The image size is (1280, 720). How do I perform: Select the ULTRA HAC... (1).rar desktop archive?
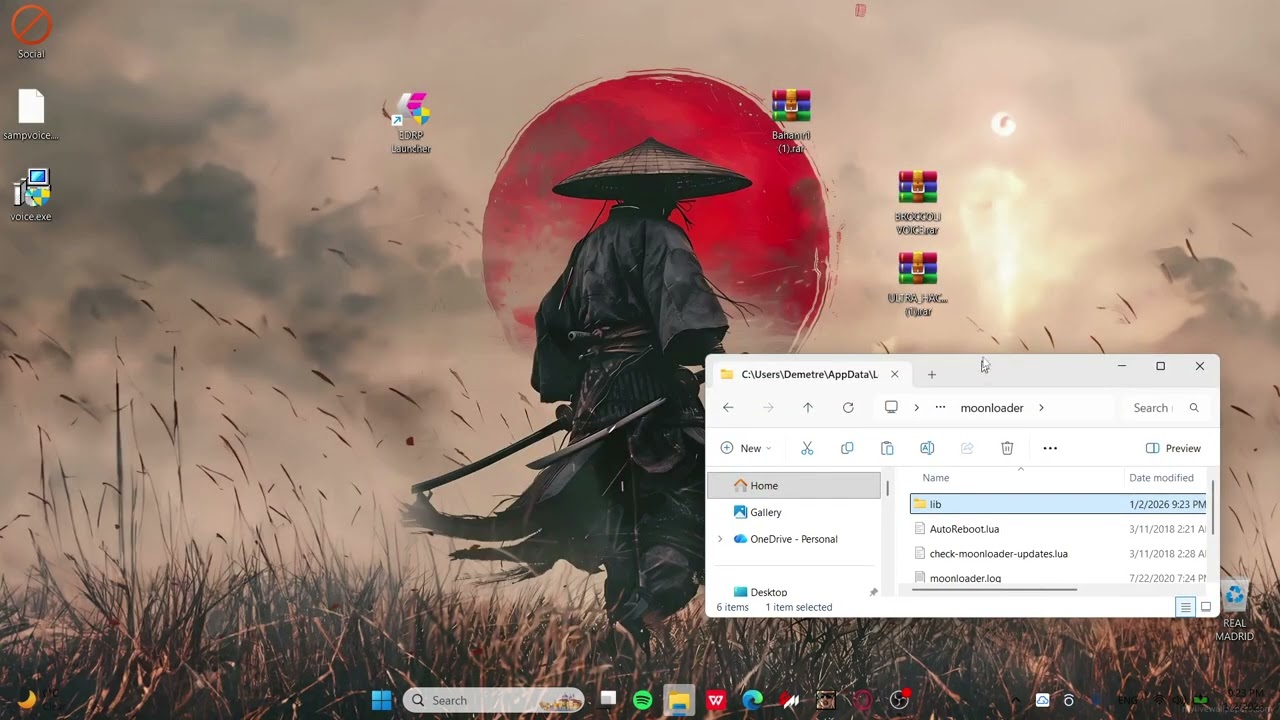(918, 285)
